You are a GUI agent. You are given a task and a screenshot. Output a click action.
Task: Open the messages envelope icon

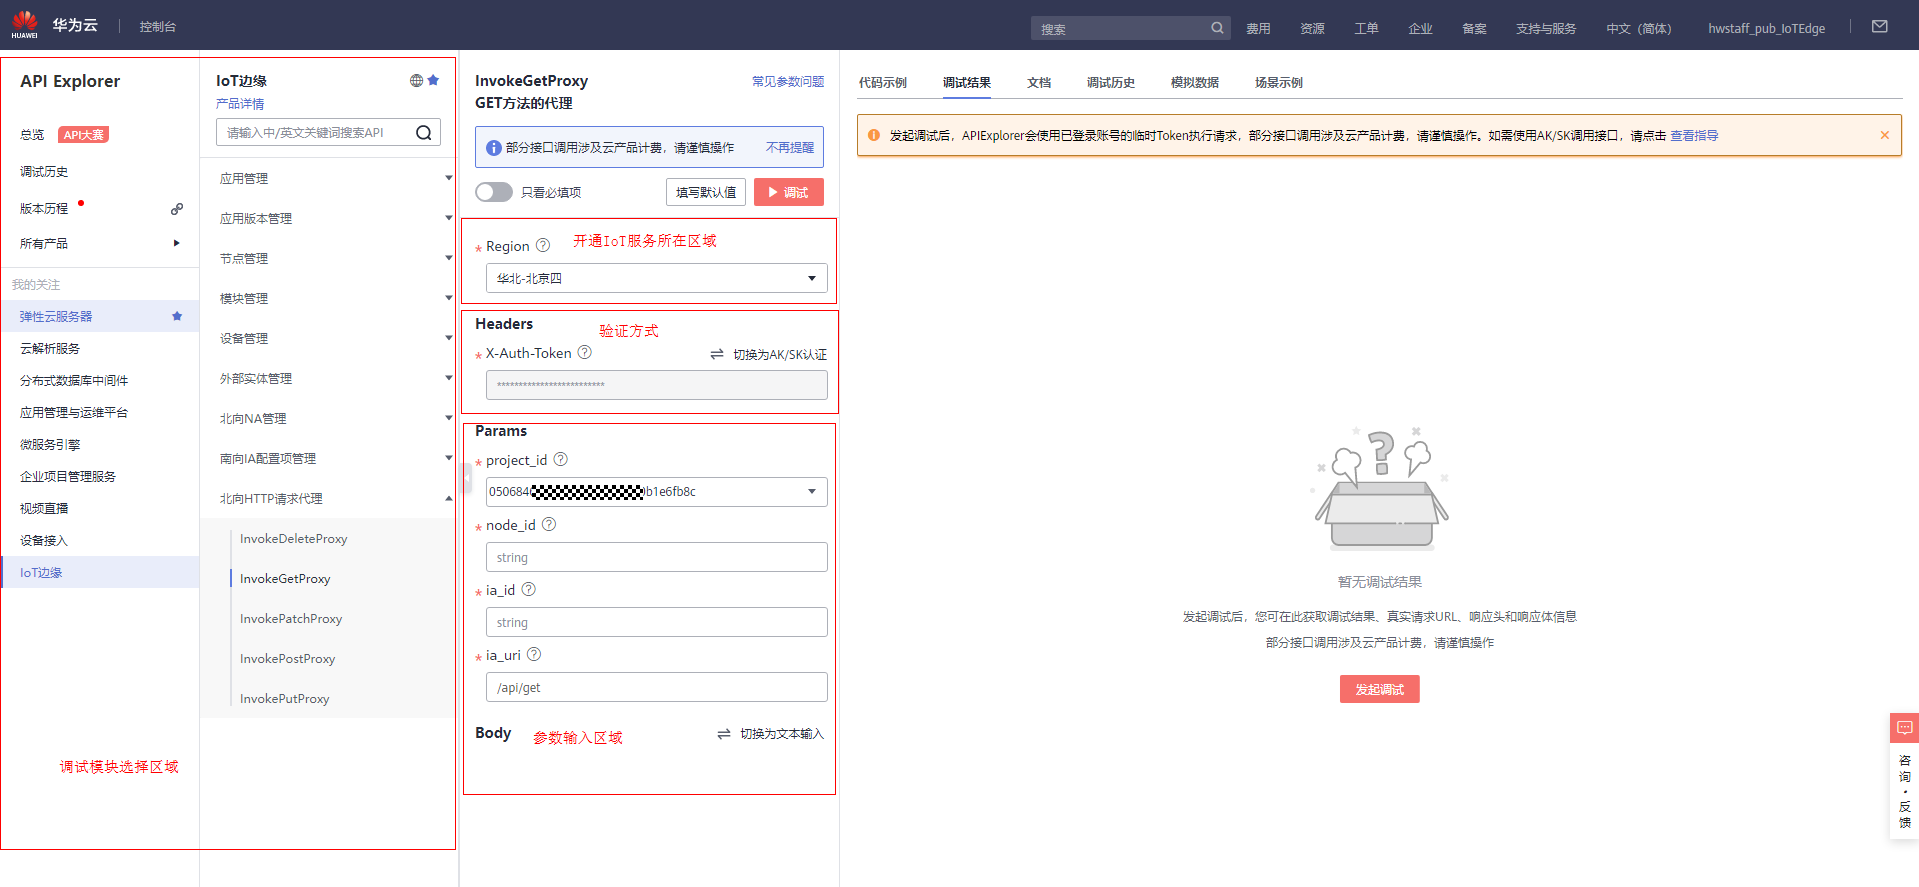pyautogui.click(x=1880, y=27)
